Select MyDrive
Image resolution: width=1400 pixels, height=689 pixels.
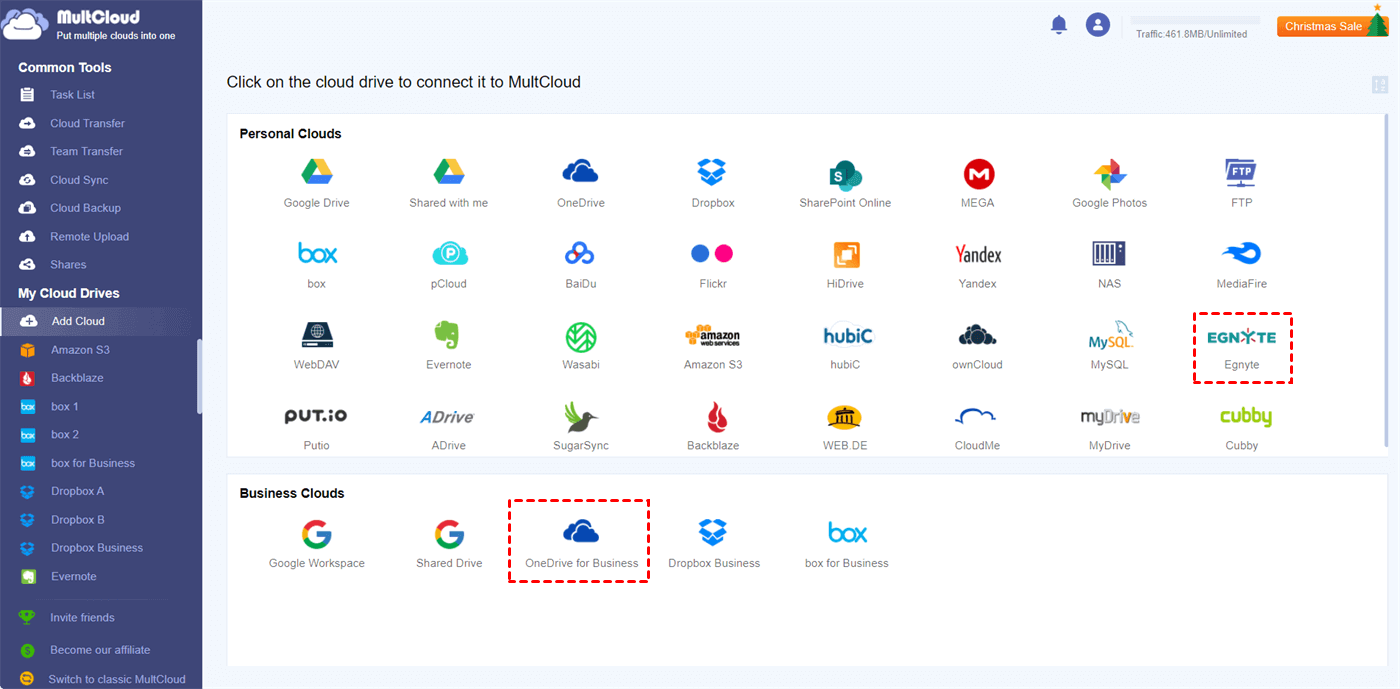coord(1109,426)
